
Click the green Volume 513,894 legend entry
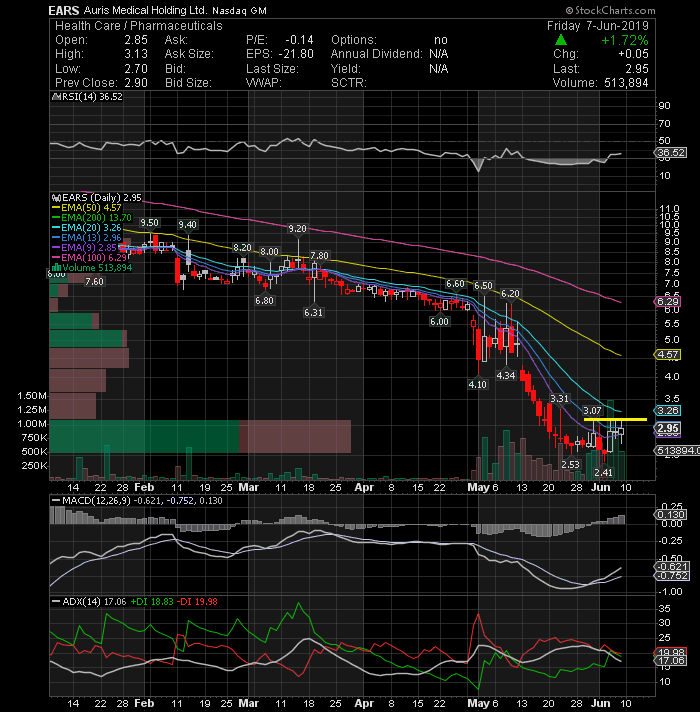92,267
